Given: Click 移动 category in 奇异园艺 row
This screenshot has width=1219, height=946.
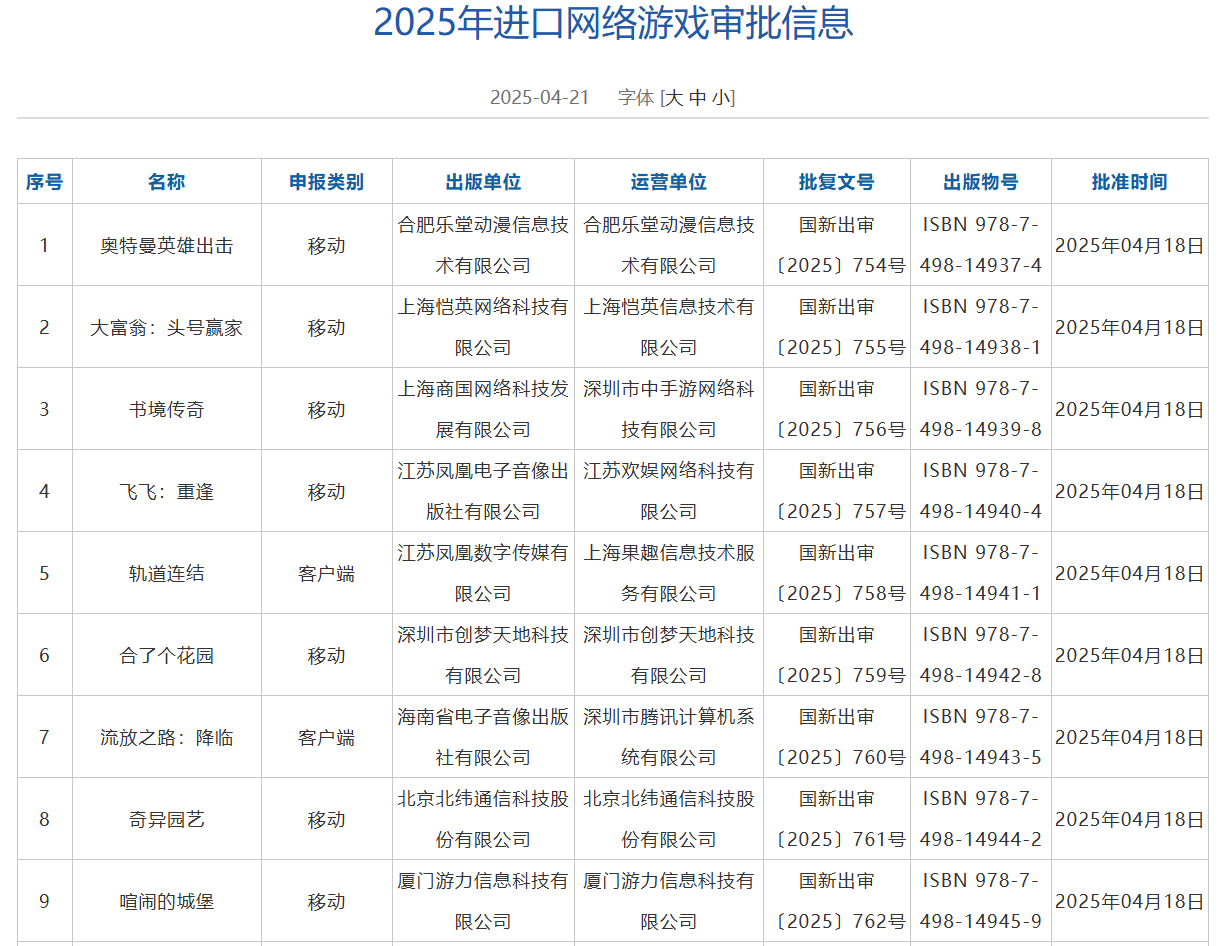Looking at the screenshot, I should [327, 819].
